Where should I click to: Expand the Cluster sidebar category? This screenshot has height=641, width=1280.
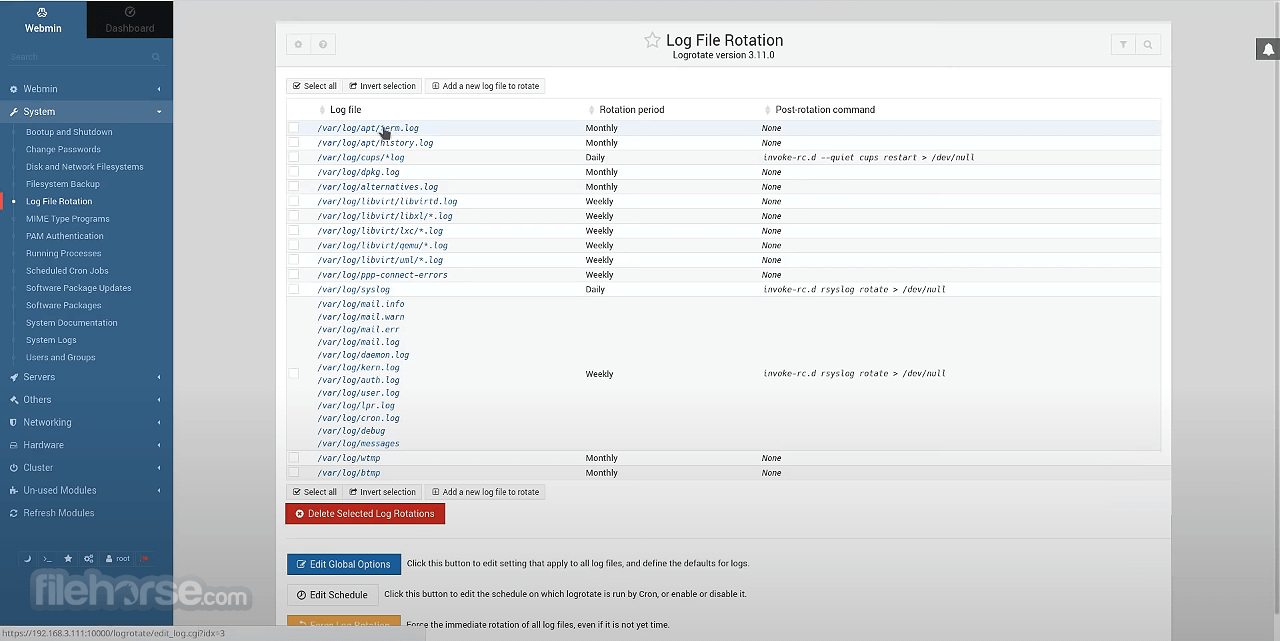(86, 468)
